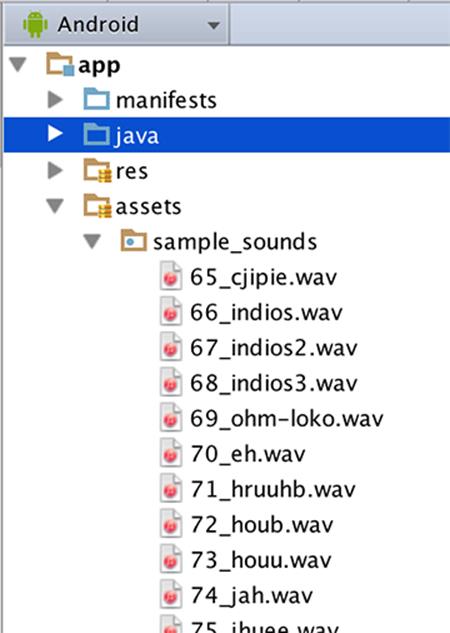
Task: Select file name 73_houu.wav
Action: (261, 561)
